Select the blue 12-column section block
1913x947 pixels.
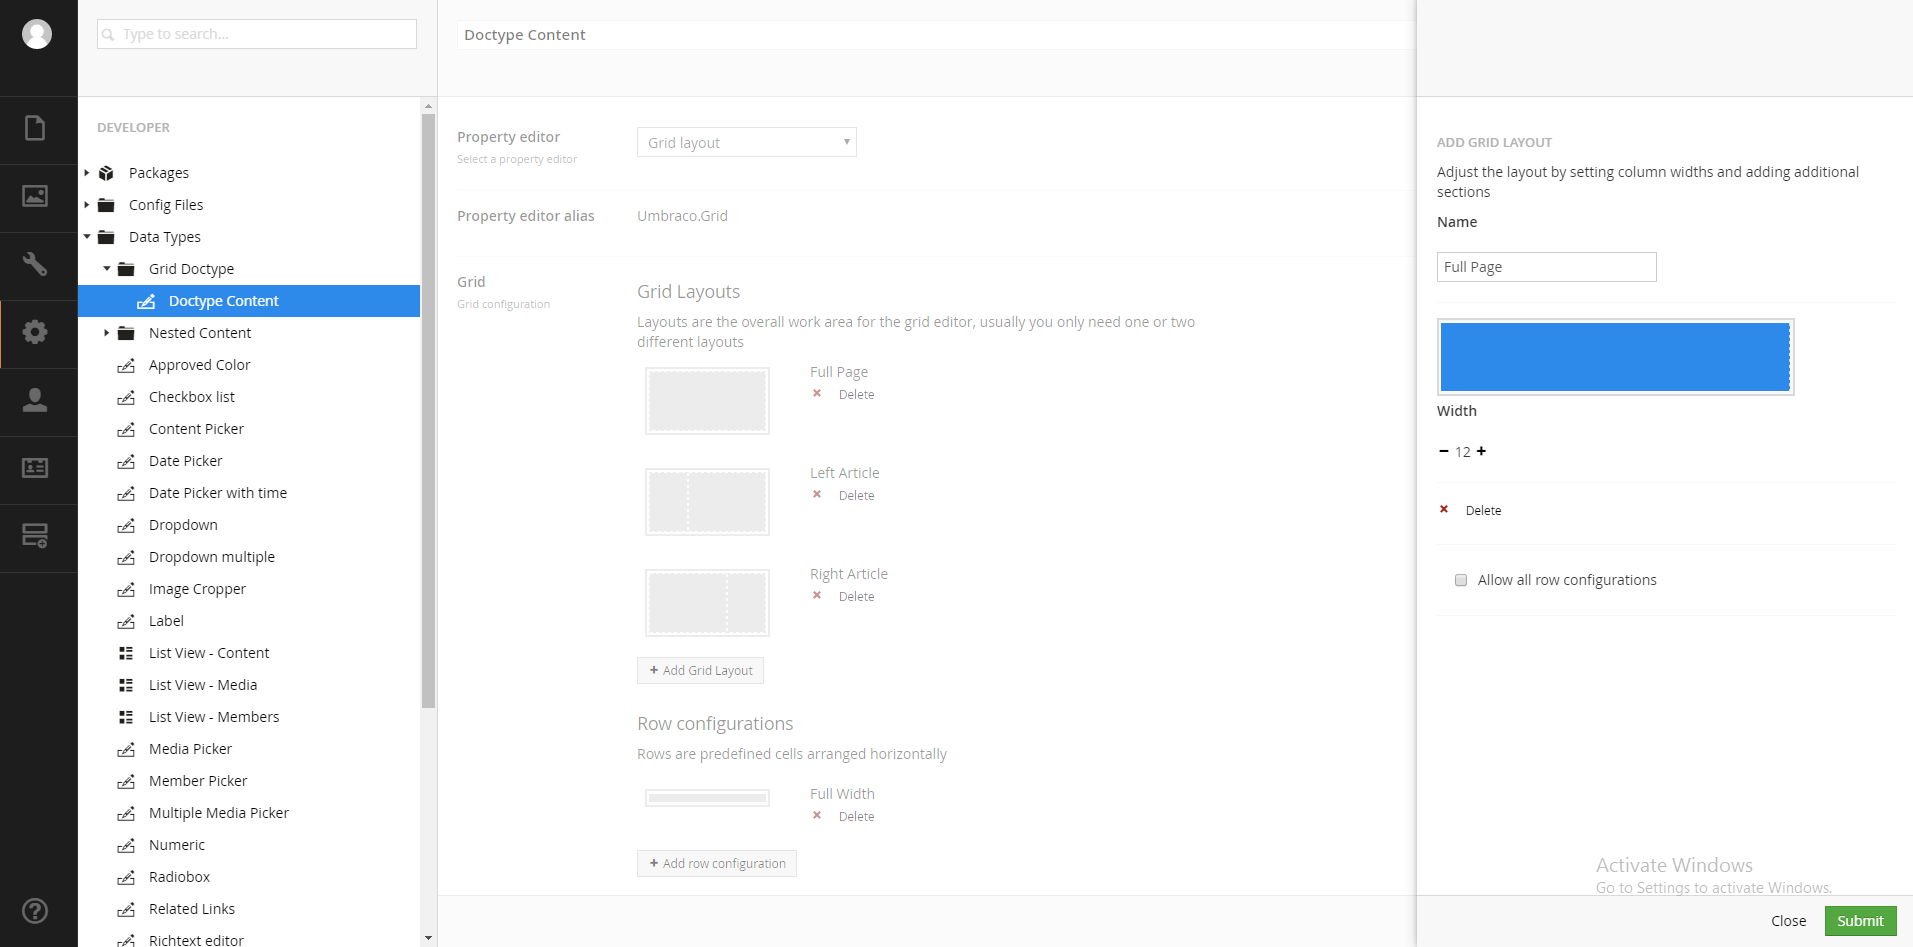pos(1615,357)
